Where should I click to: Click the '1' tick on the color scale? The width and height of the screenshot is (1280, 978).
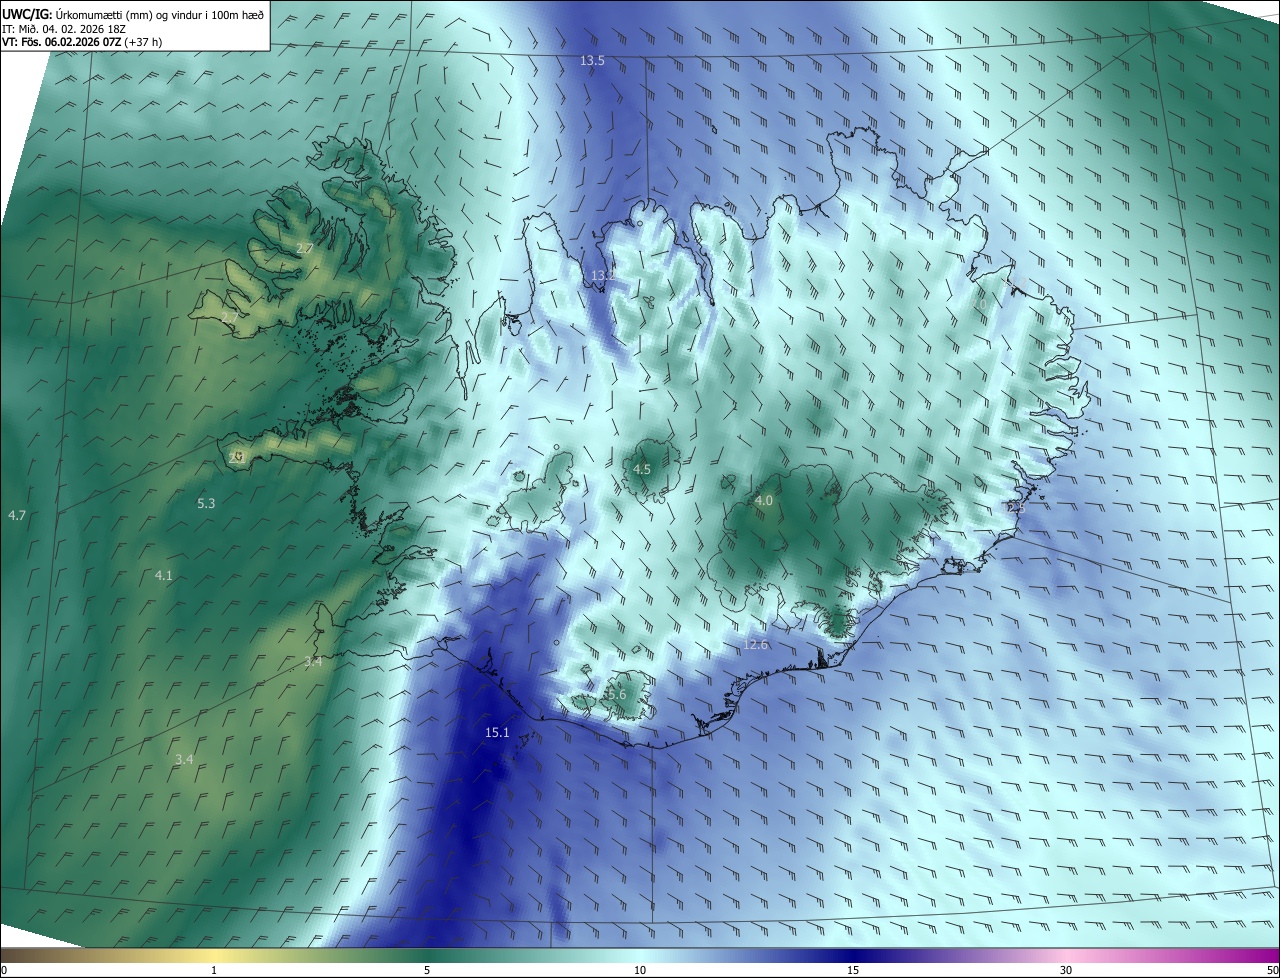tap(214, 970)
